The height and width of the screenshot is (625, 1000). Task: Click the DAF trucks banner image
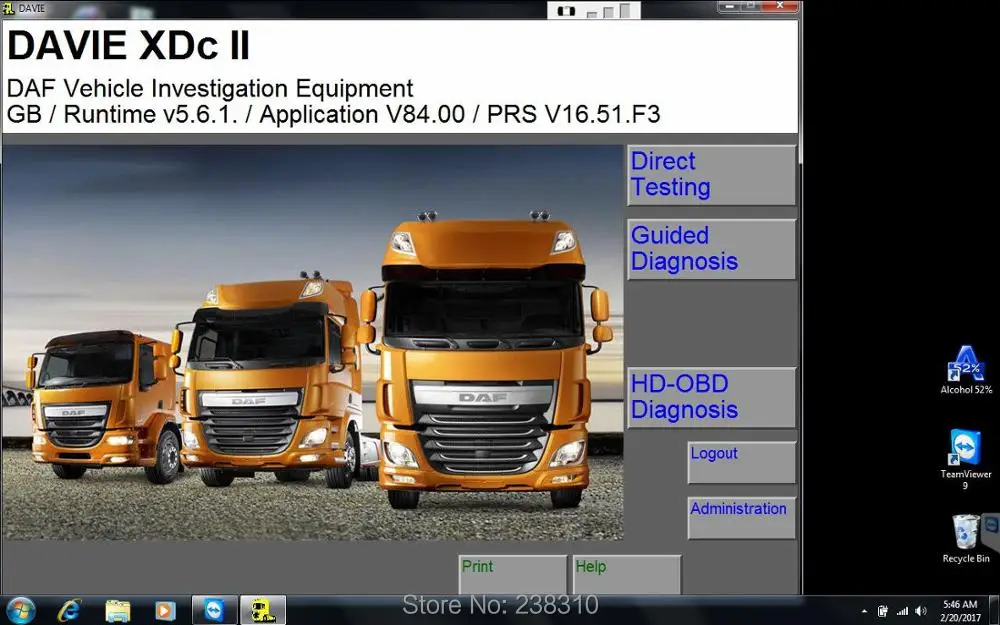[312, 342]
